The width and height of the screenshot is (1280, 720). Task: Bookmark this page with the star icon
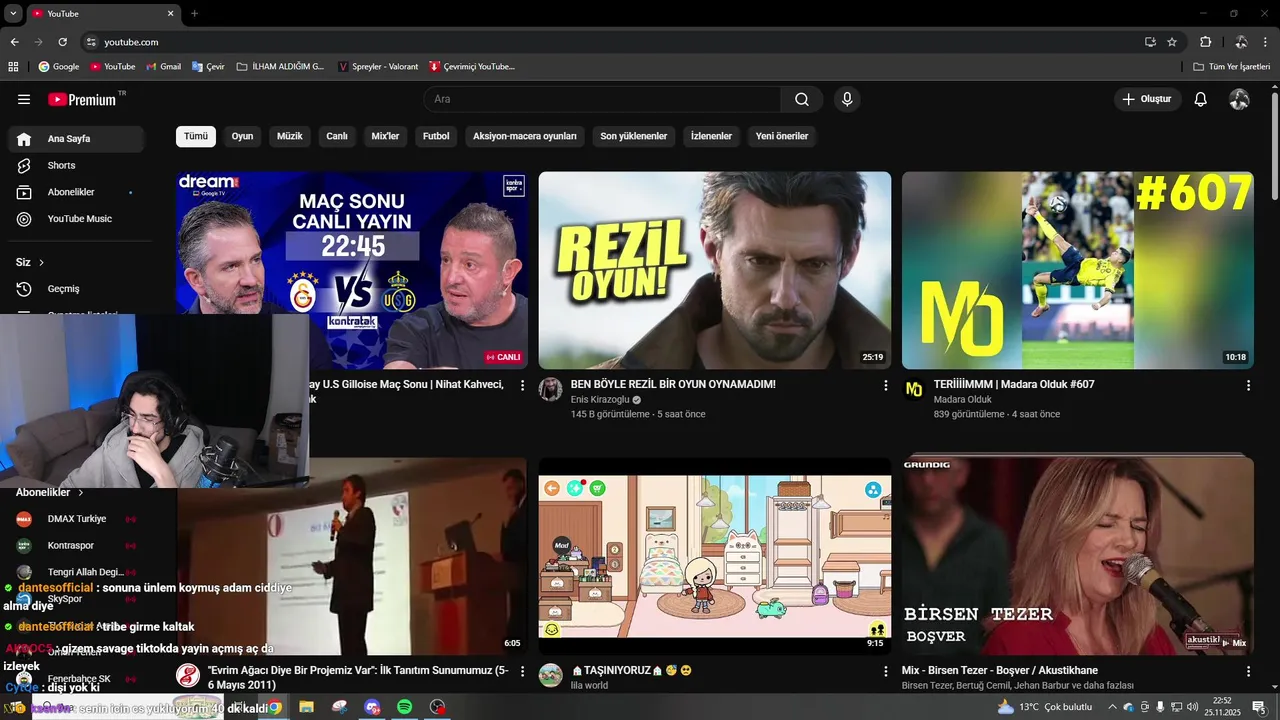(x=1172, y=42)
